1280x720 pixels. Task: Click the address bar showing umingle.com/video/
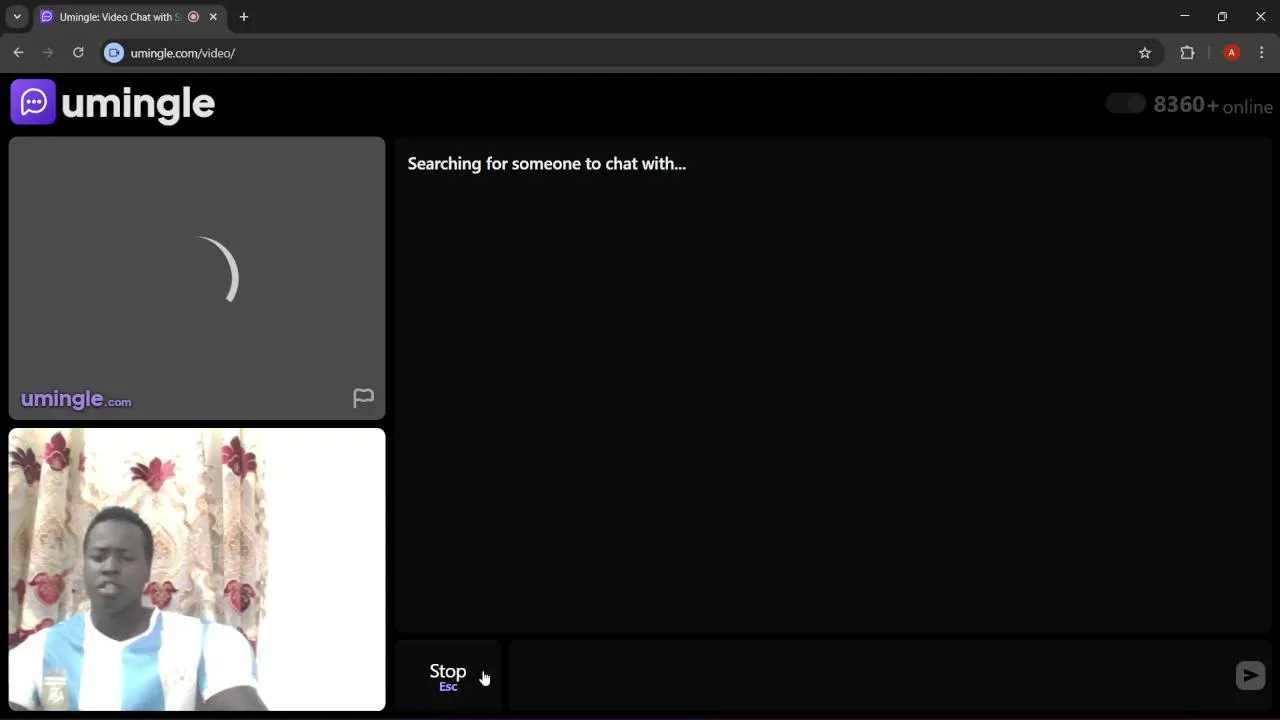(630, 53)
